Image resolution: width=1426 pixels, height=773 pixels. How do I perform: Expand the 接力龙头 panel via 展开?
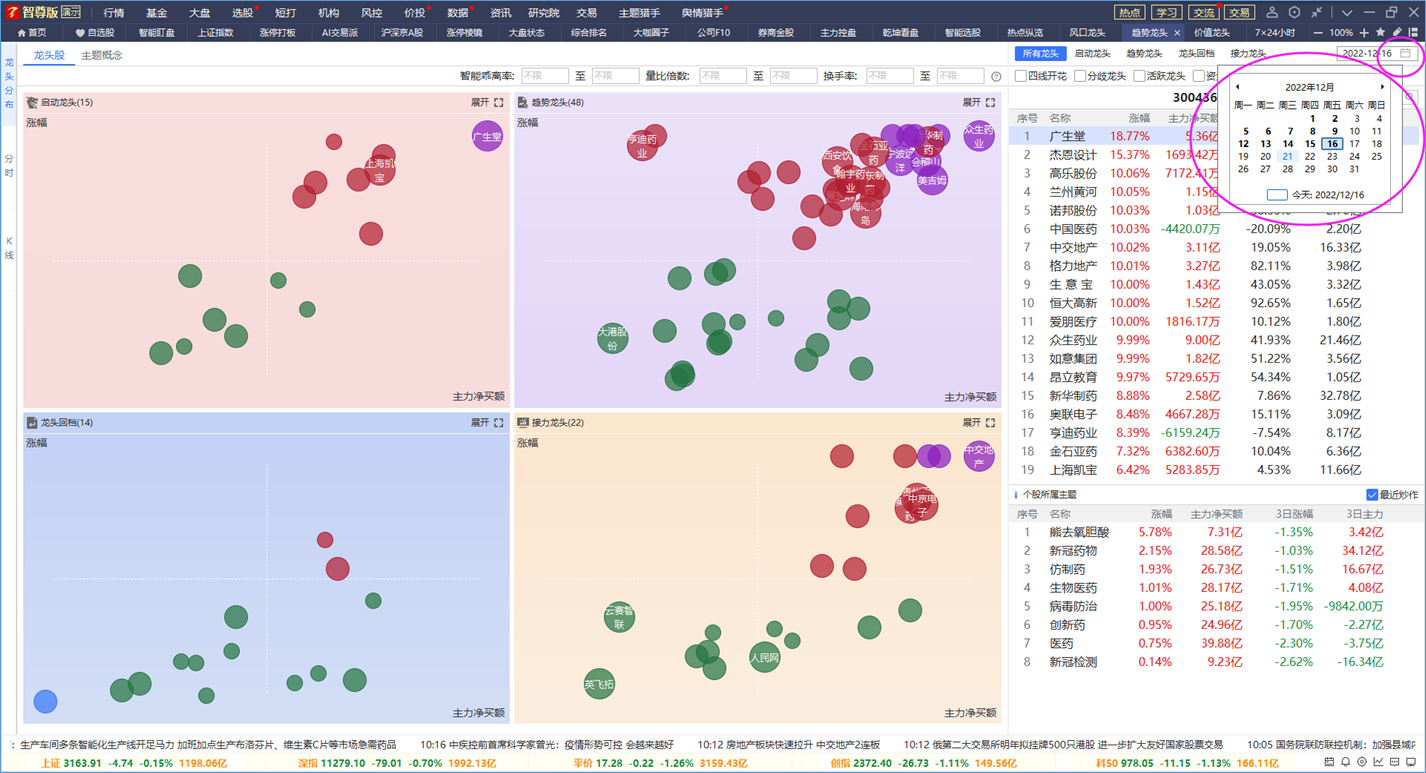pyautogui.click(x=972, y=423)
